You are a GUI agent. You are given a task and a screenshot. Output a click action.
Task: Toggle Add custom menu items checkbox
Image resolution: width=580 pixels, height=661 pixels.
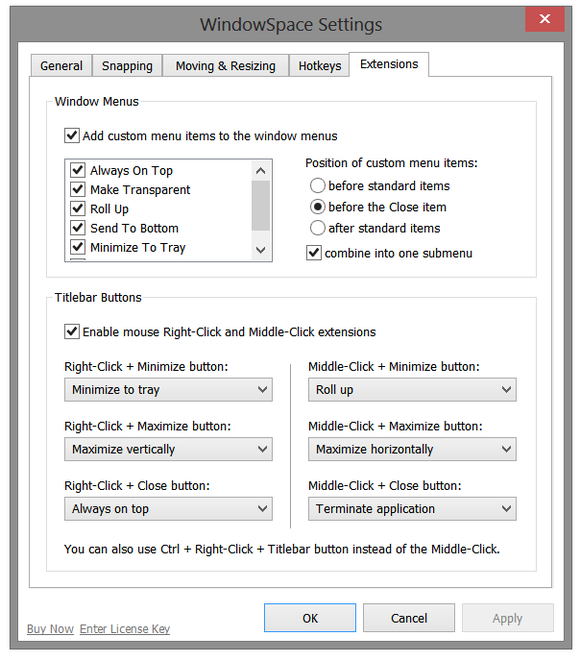pyautogui.click(x=72, y=136)
